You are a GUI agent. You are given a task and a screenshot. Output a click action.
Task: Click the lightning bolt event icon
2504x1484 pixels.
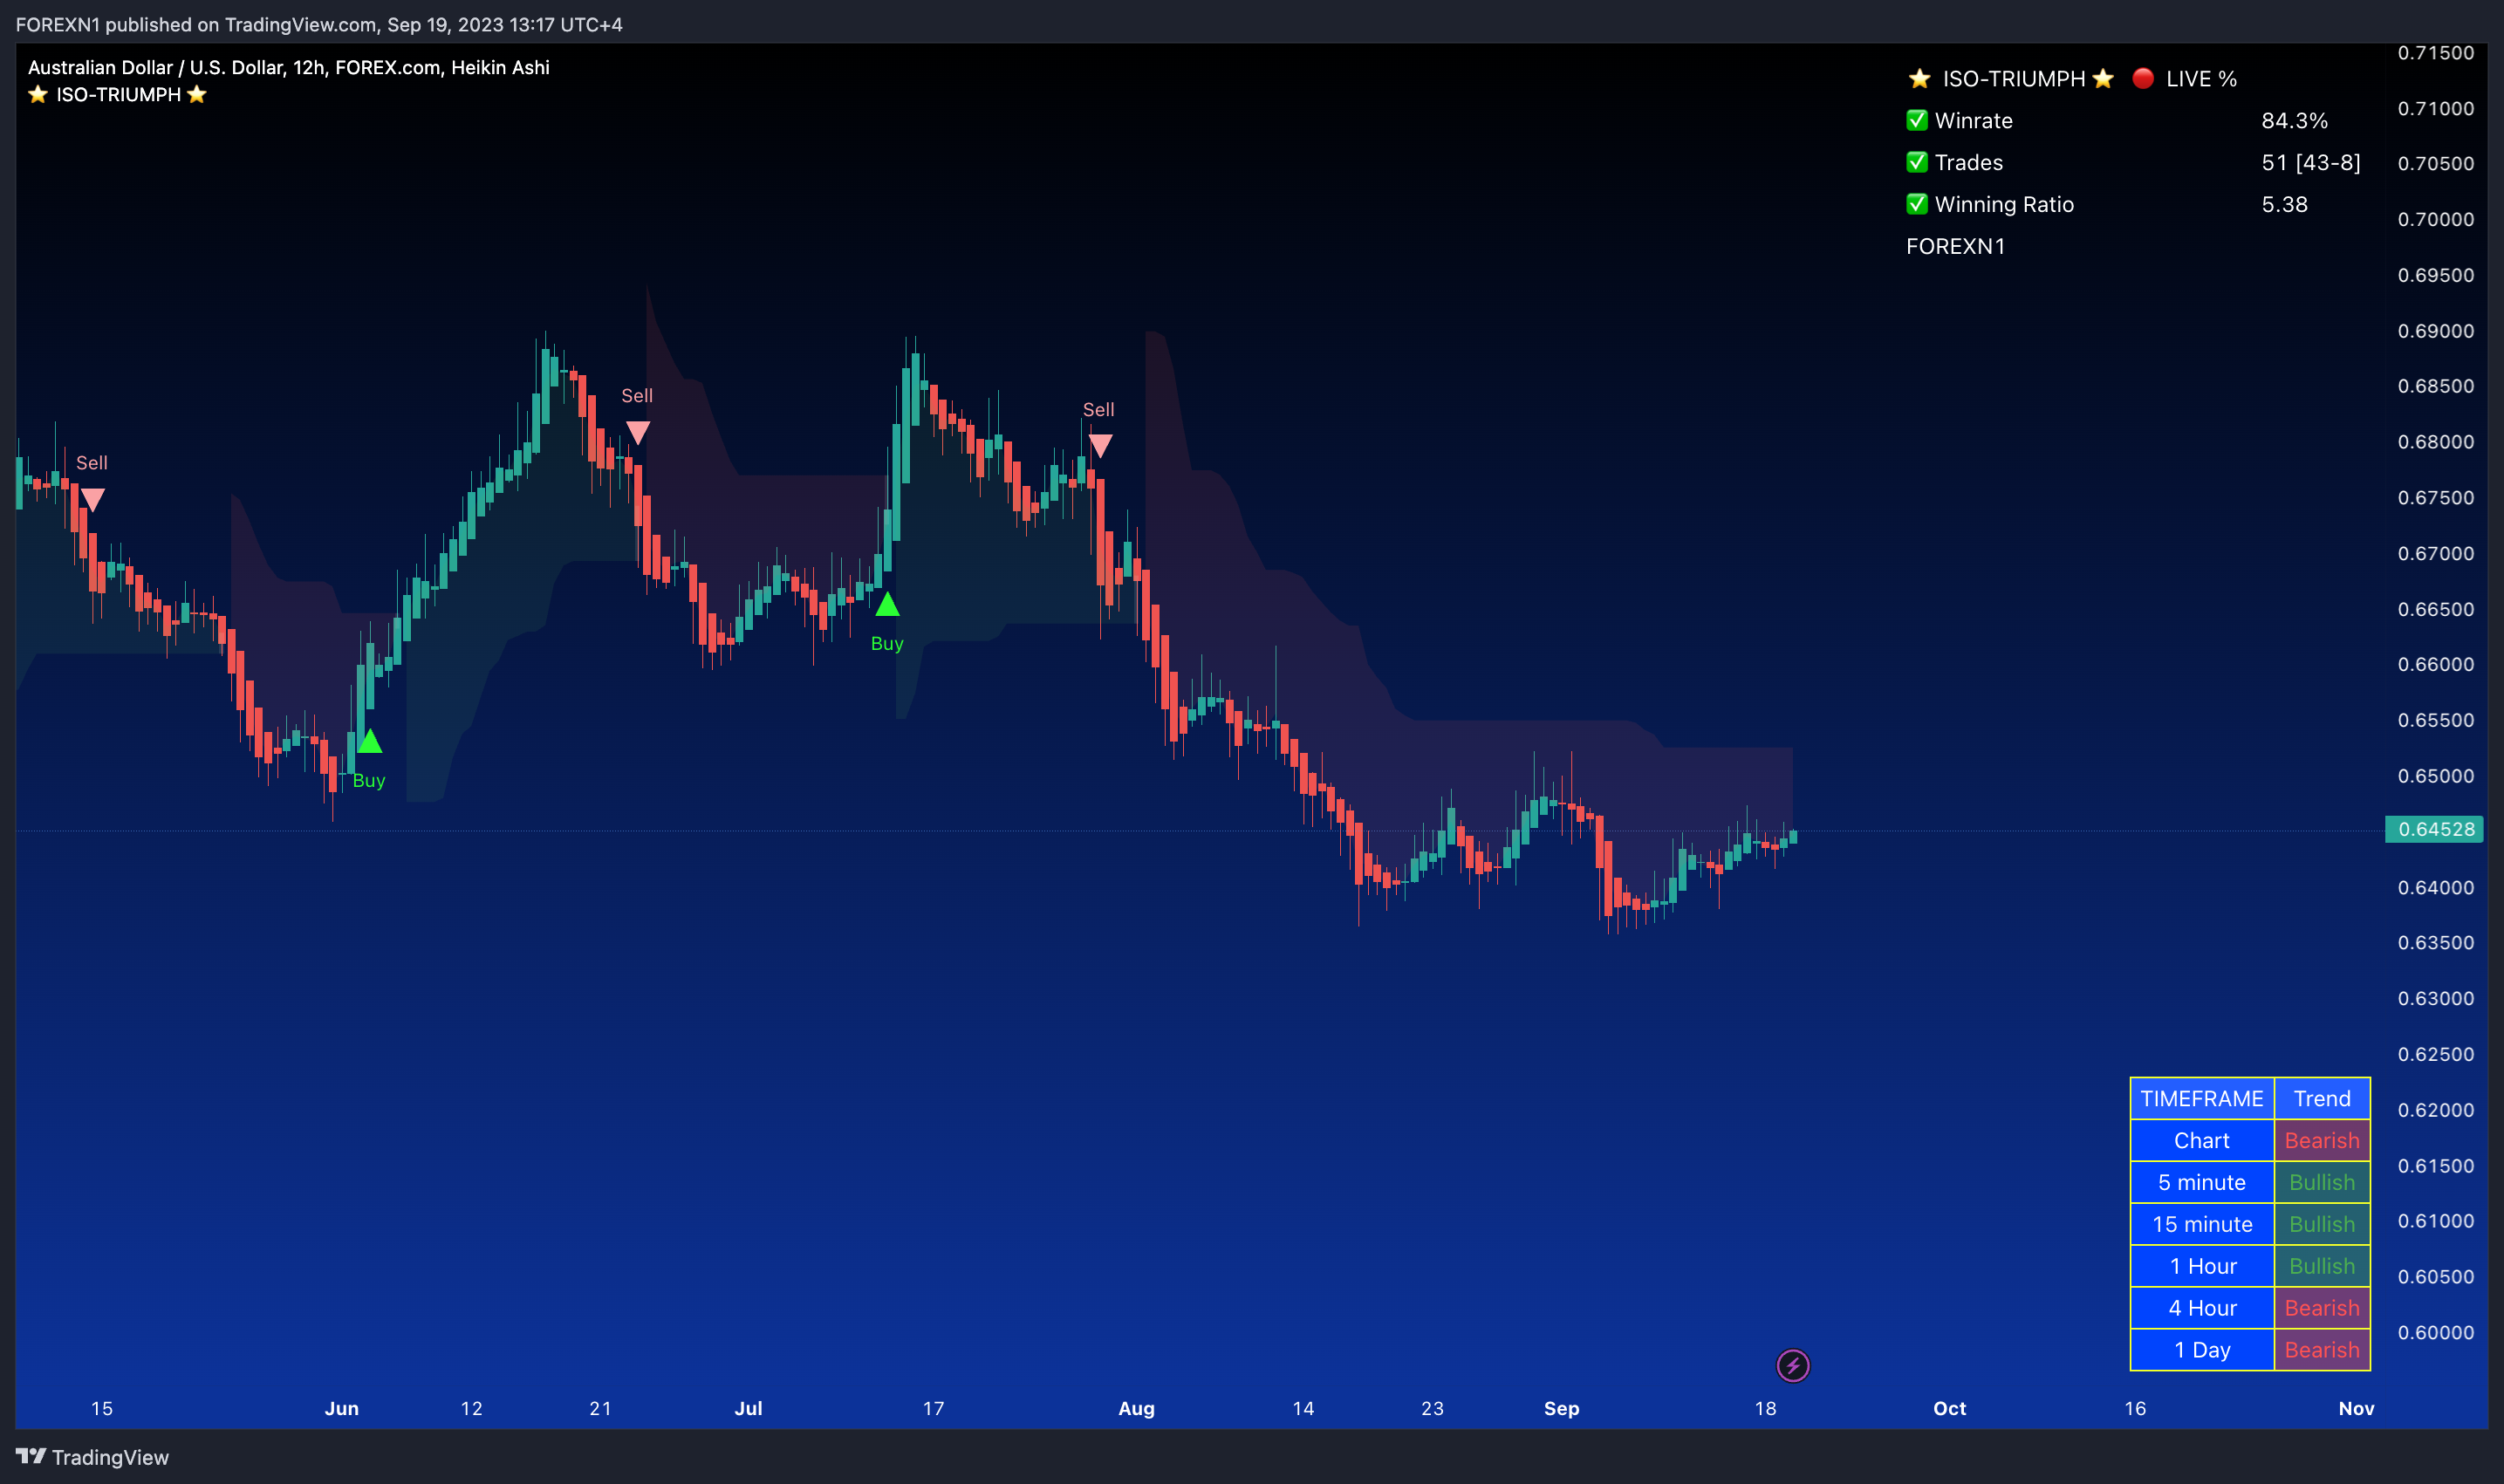pos(1792,1365)
